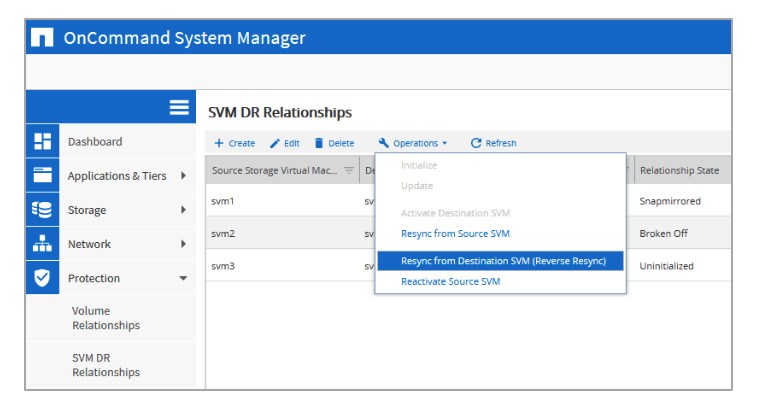Filter the Source Storage Virtual Machine column
Viewport: 764px width, 416px height.
[x=349, y=170]
